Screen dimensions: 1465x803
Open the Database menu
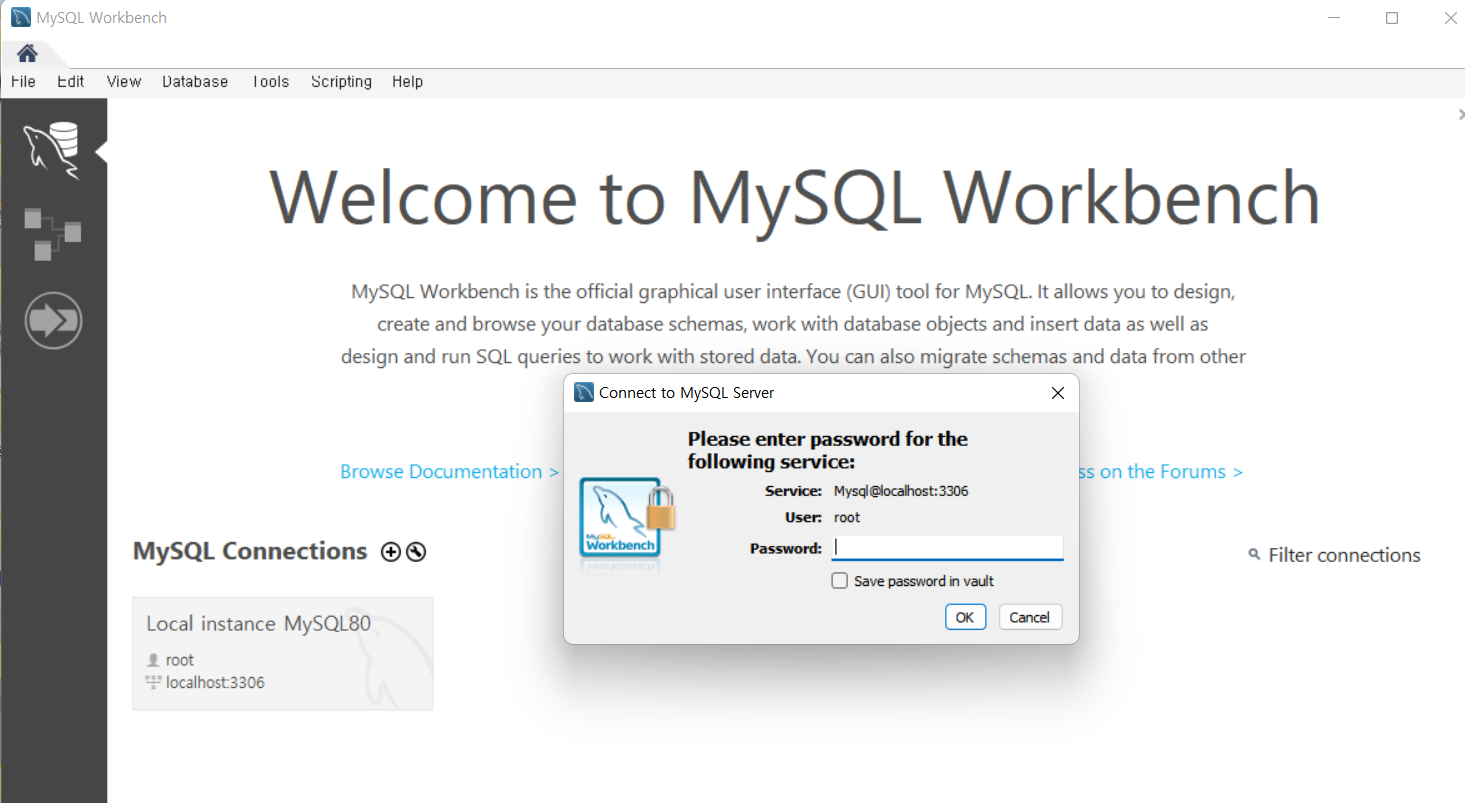[x=195, y=82]
